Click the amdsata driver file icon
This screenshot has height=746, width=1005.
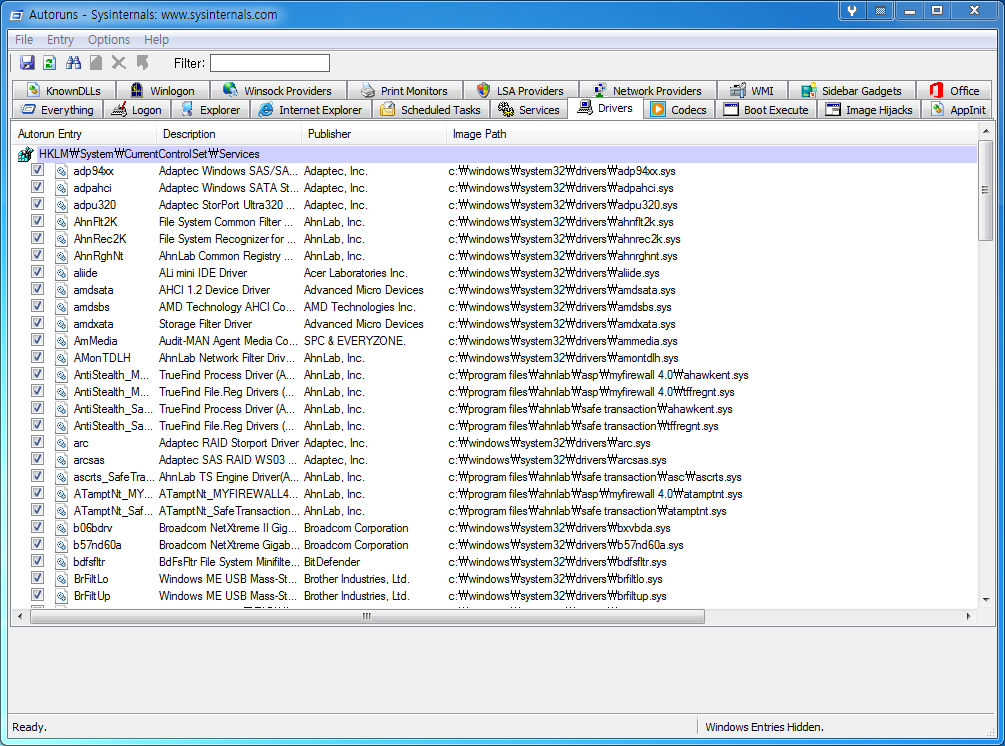[x=62, y=290]
